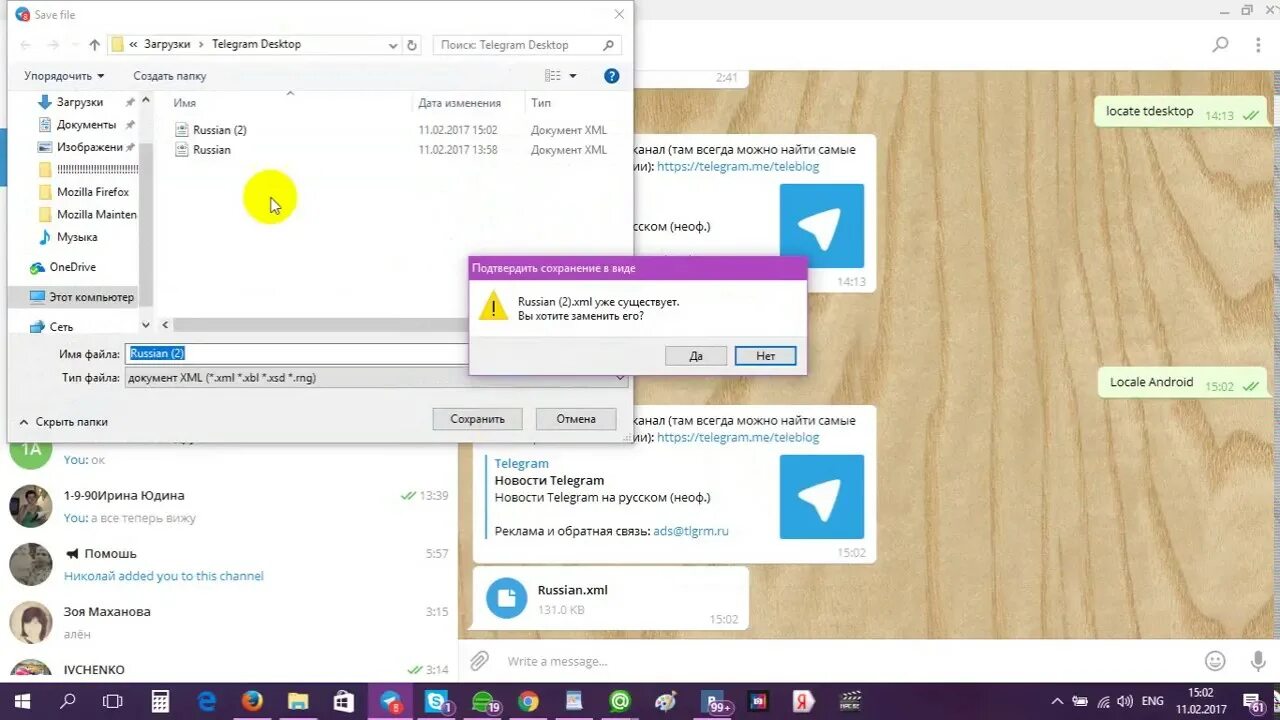Click the navigation pane down scroll arrow
Viewport: 1280px width, 720px height.
click(146, 325)
